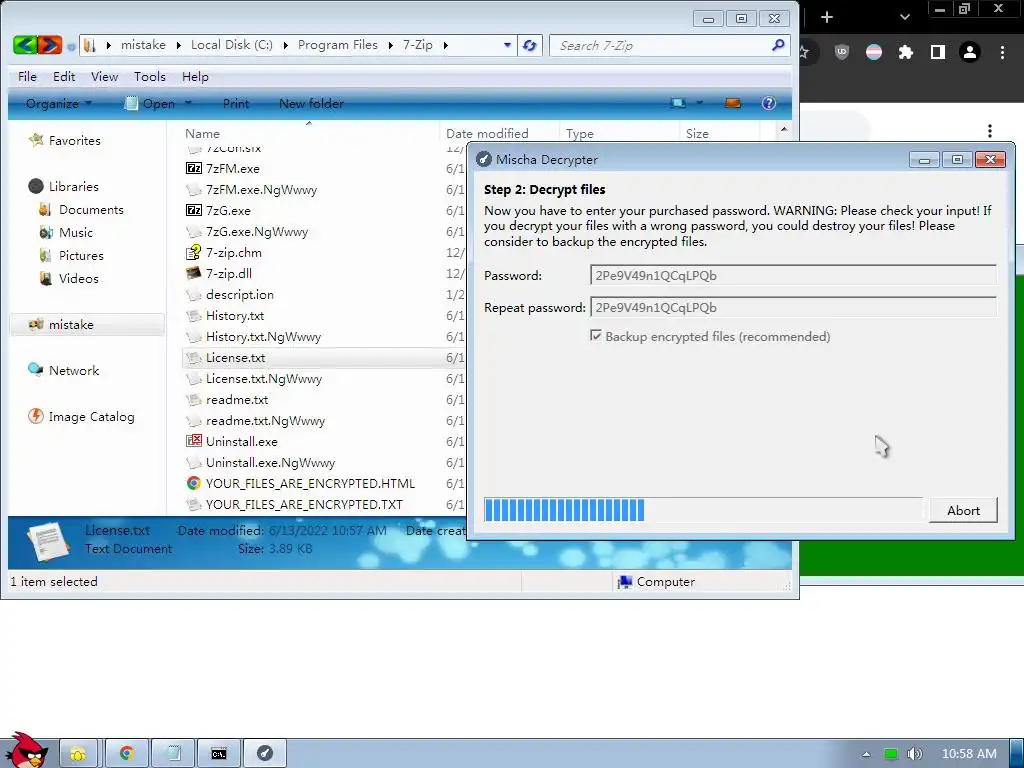The width and height of the screenshot is (1024, 768).
Task: Open the Organize dropdown menu
Action: 59,103
